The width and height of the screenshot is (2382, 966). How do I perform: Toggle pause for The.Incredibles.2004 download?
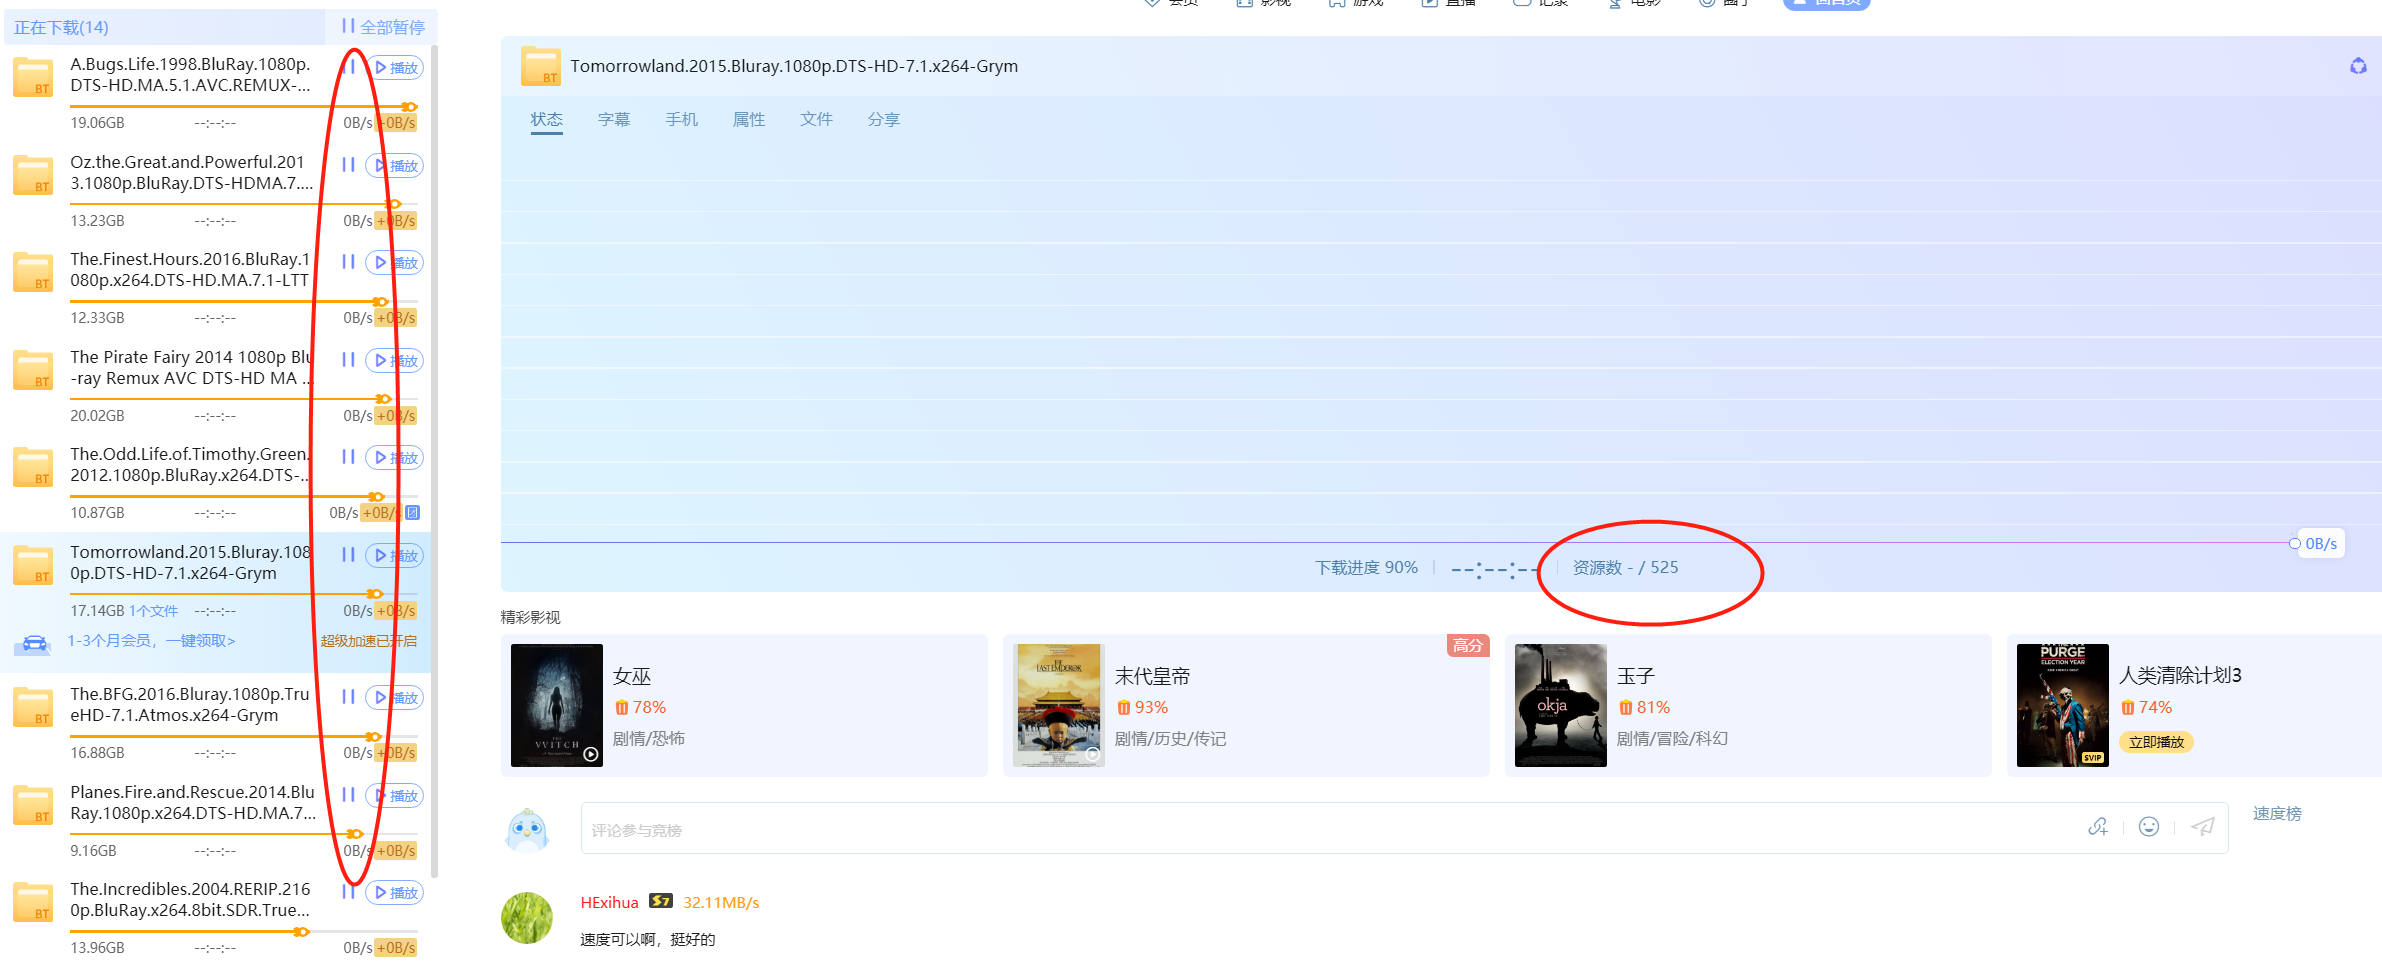348,892
